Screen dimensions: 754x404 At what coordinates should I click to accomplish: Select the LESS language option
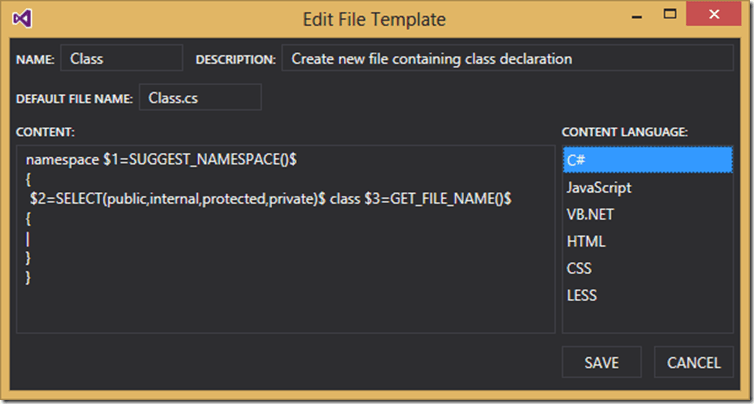(647, 295)
